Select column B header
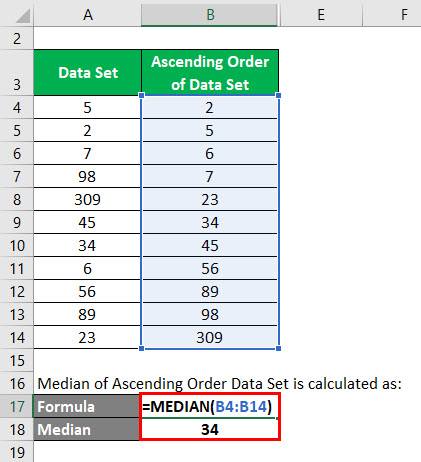Viewport: 421px width, 462px height. [210, 14]
